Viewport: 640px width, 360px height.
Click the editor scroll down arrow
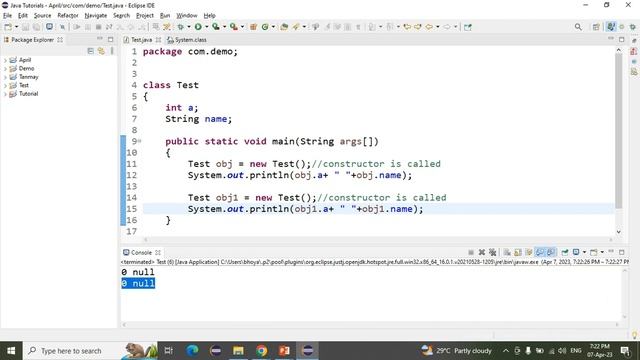(x=618, y=231)
